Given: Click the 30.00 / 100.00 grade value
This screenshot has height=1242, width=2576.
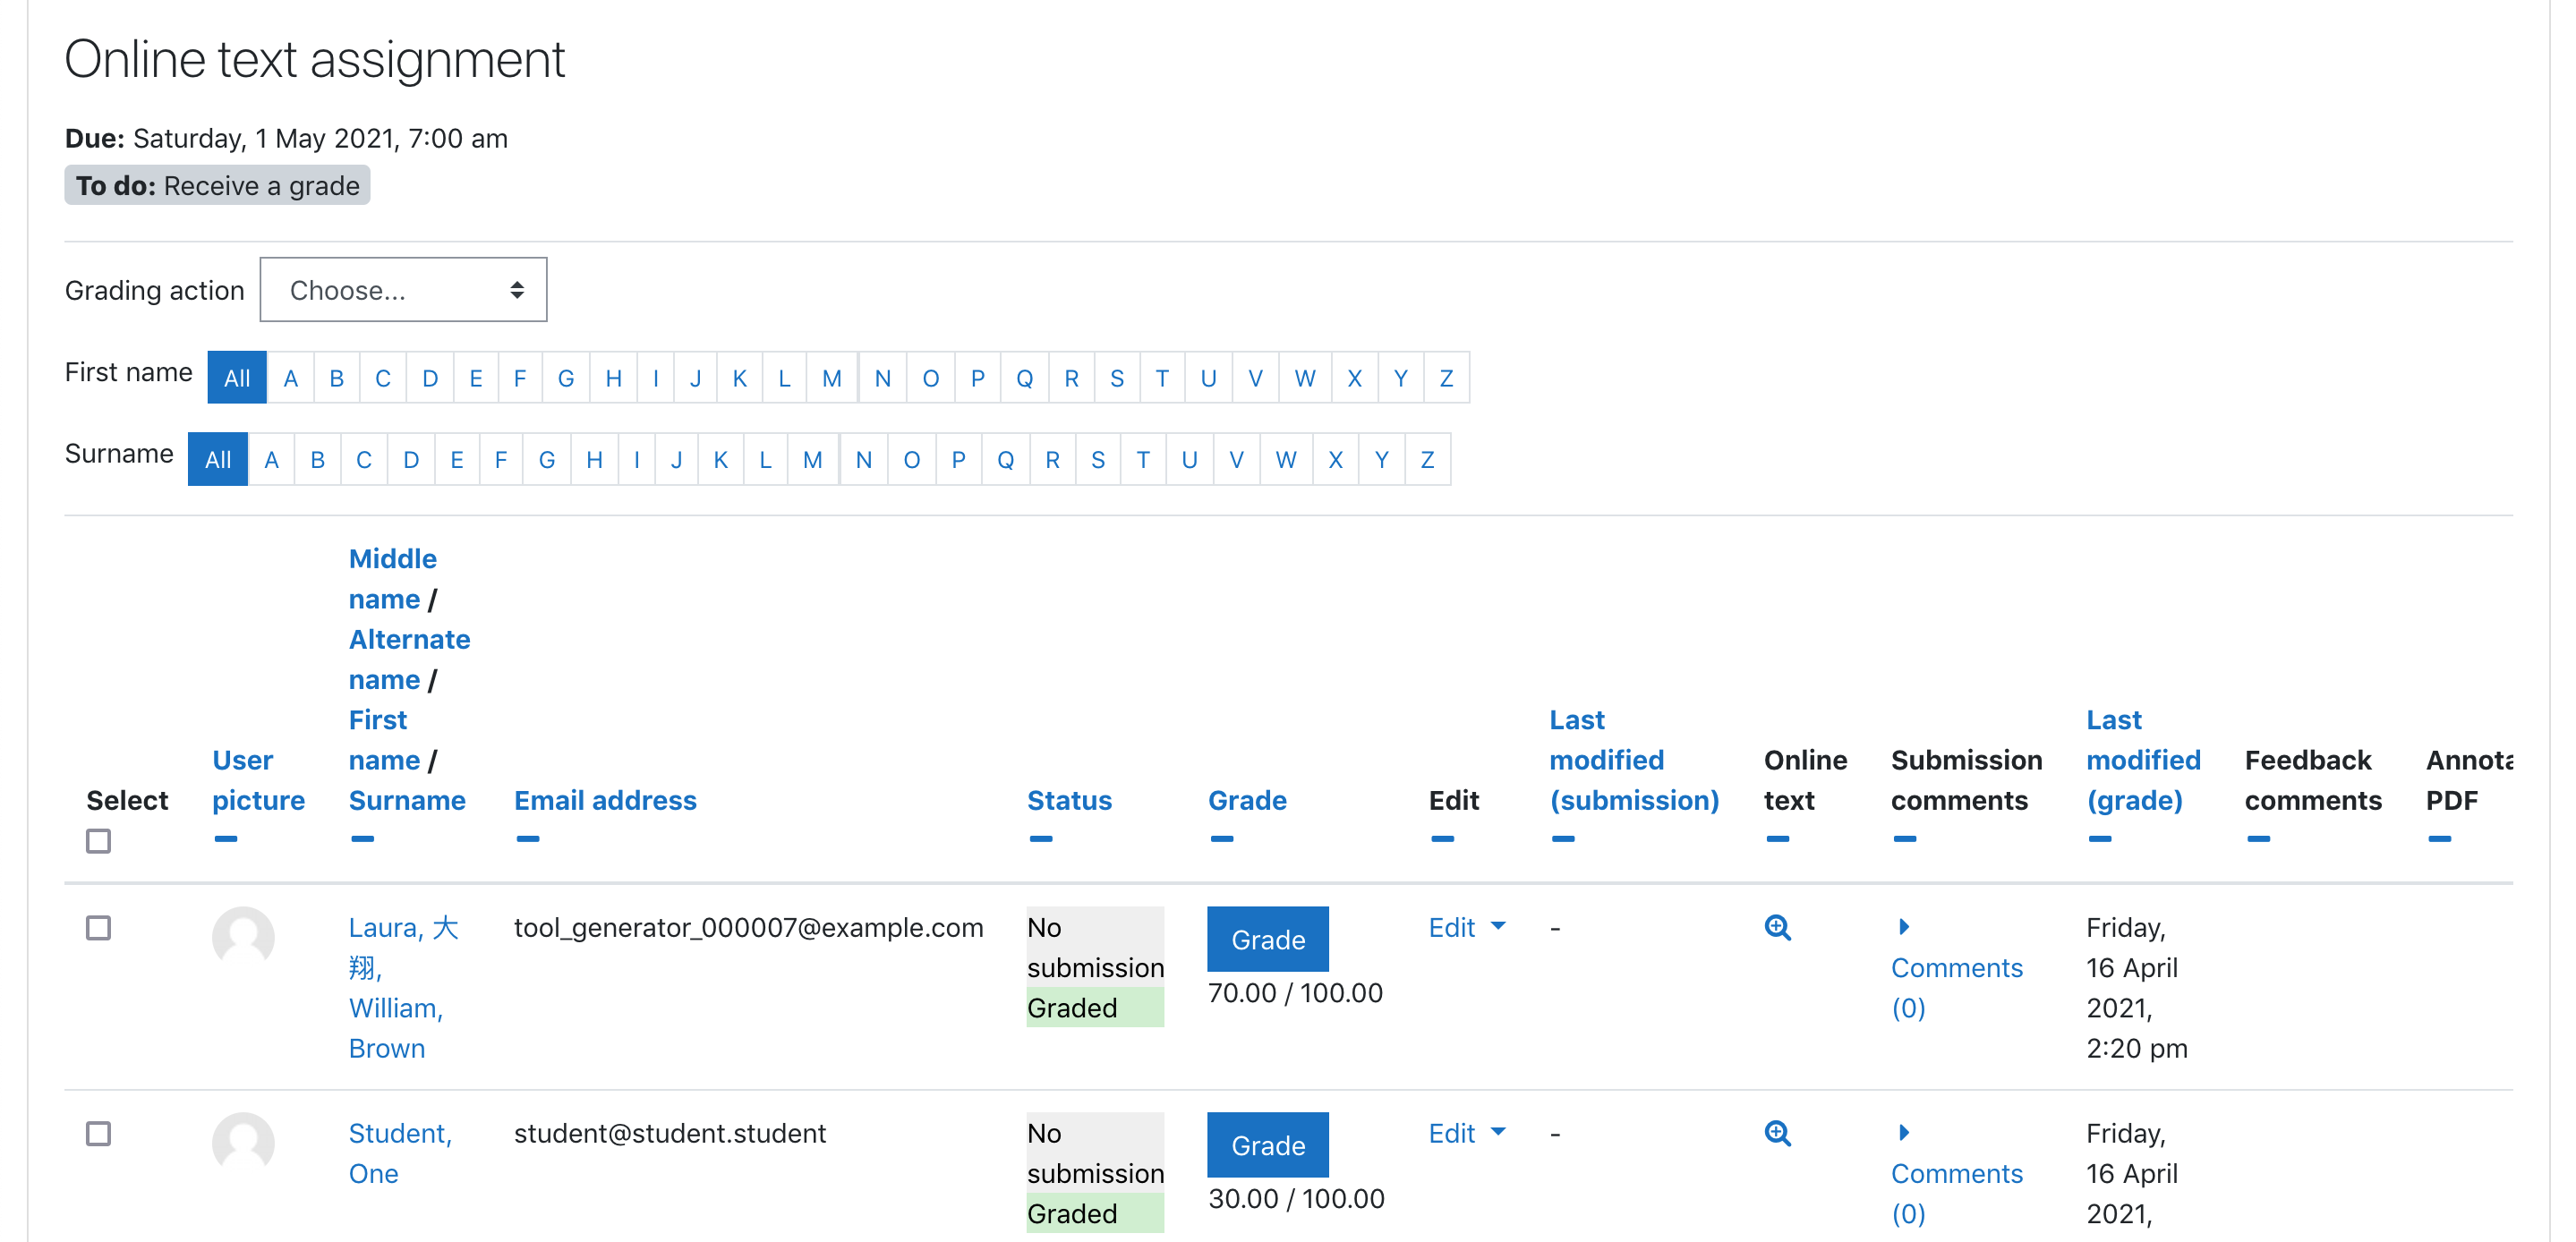Looking at the screenshot, I should point(1296,1199).
